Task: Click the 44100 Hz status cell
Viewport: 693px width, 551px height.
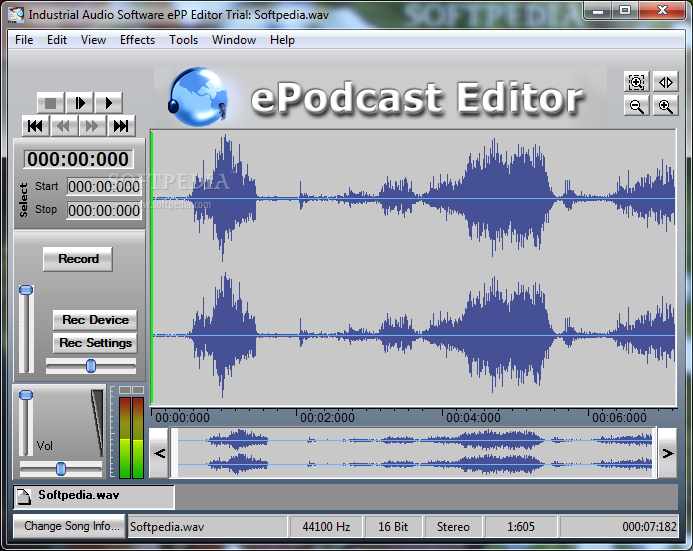Action: click(326, 527)
